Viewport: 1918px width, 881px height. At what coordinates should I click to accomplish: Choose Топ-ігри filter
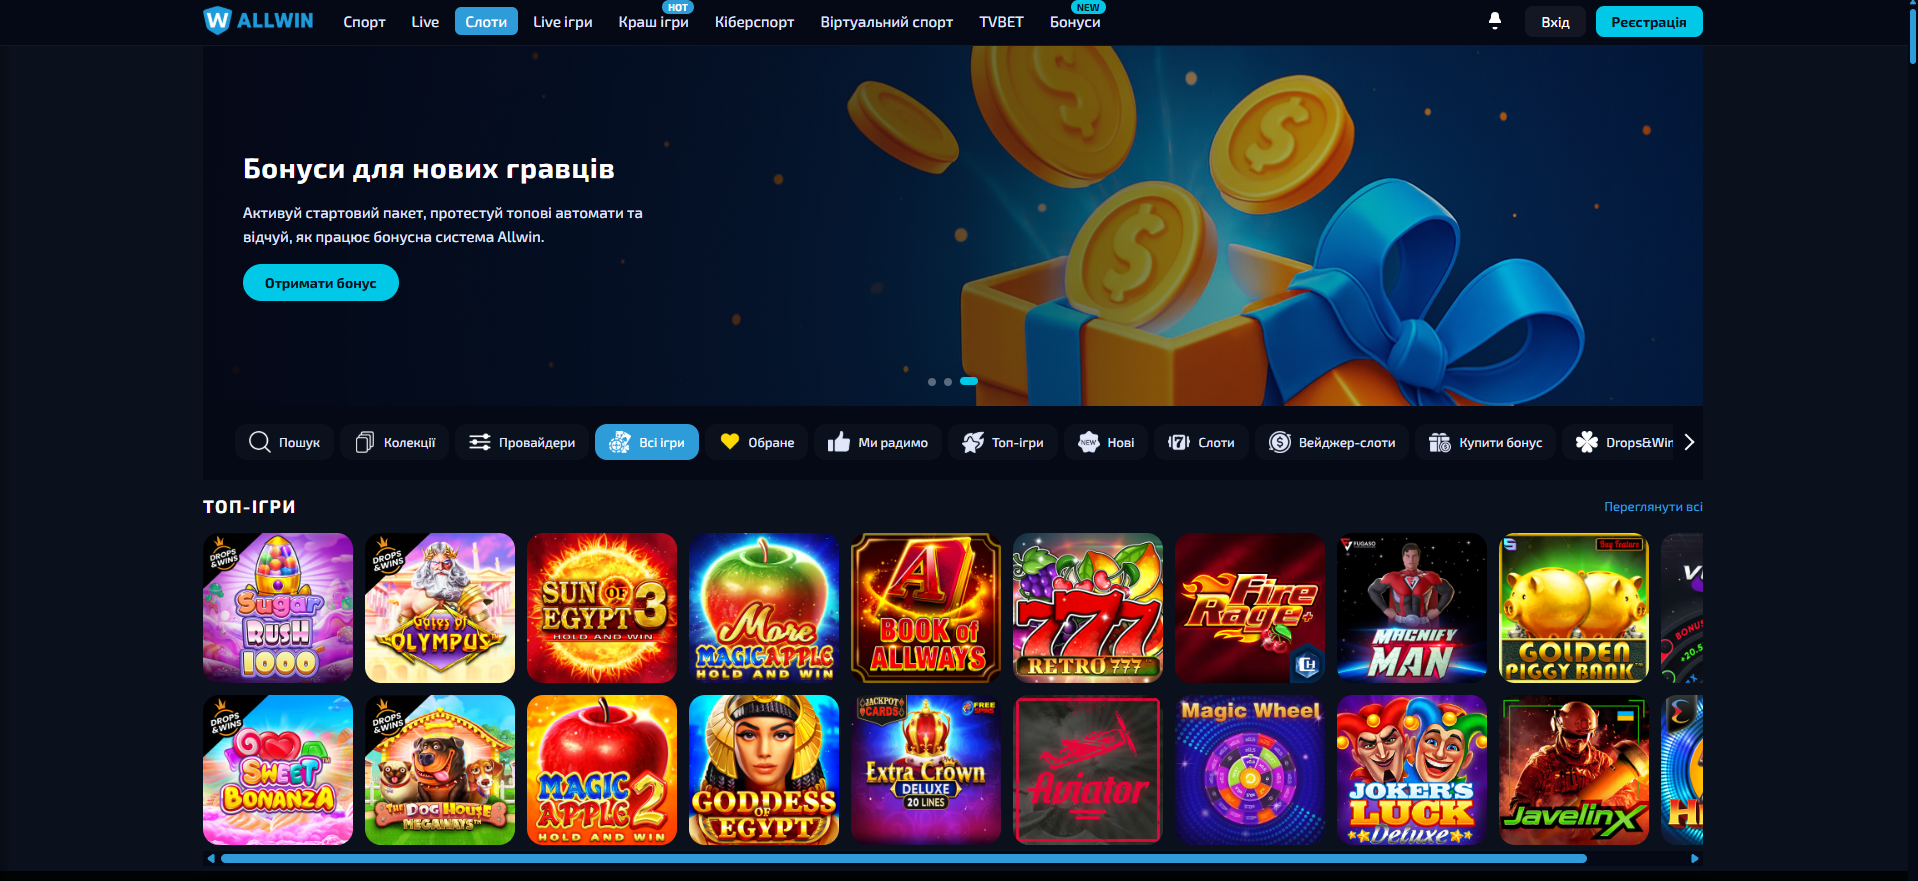tap(1003, 442)
